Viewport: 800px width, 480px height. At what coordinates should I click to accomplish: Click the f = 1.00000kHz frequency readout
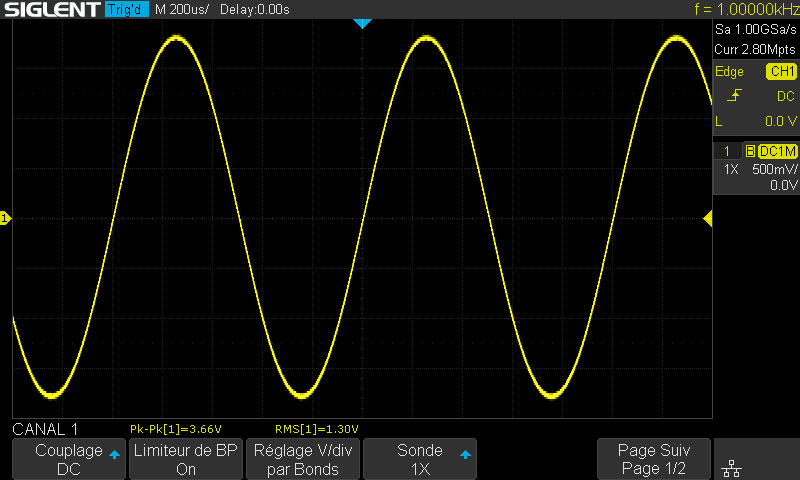pos(747,9)
